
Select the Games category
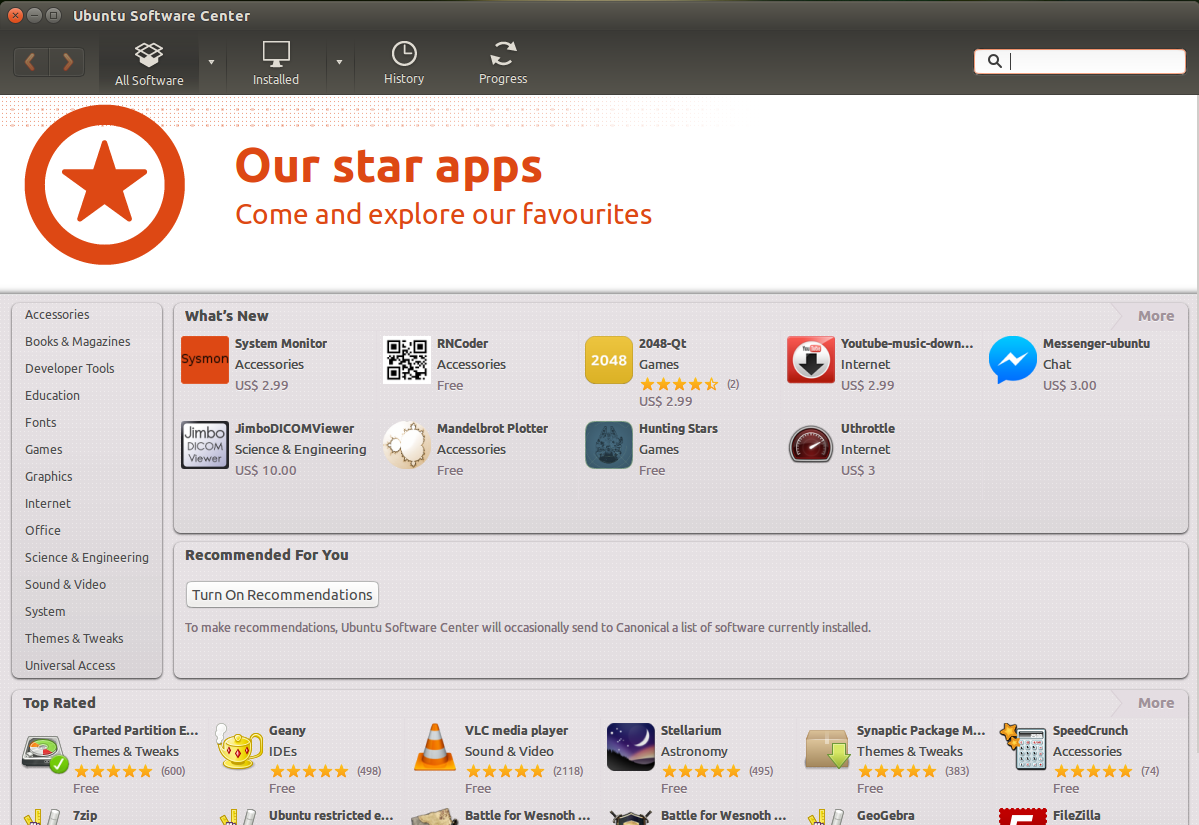pyautogui.click(x=44, y=450)
